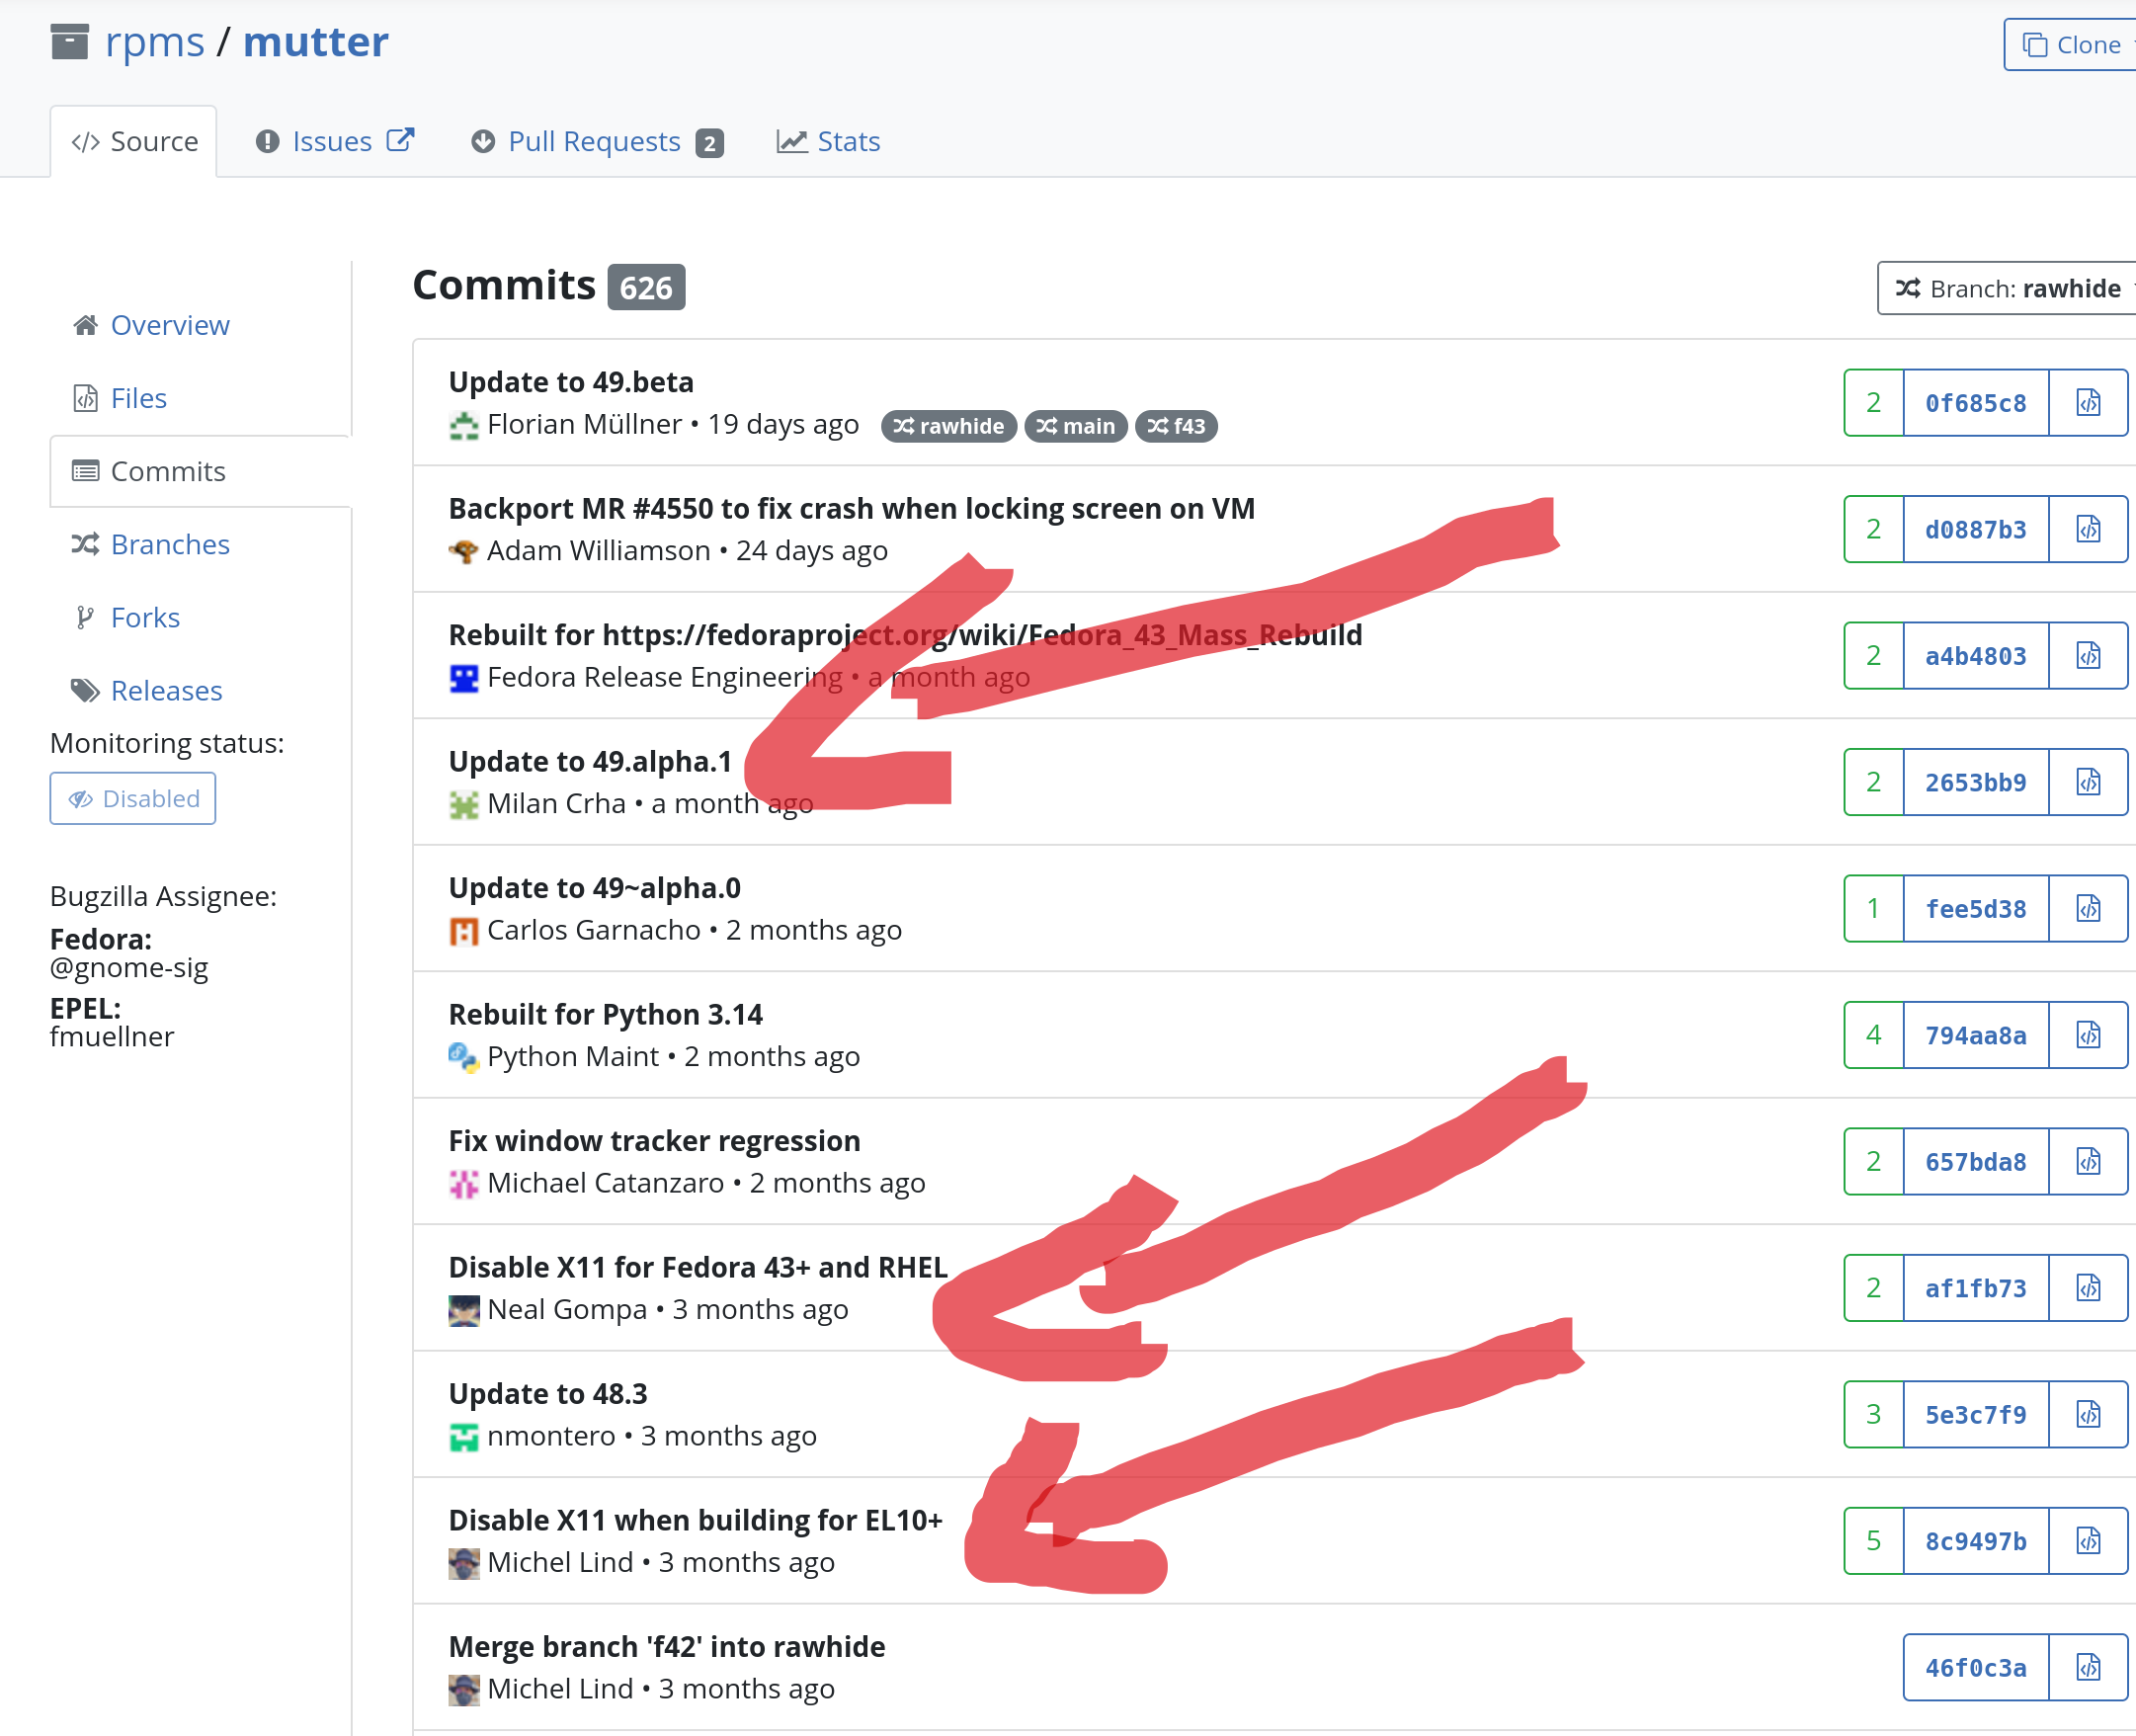2136x1736 pixels.
Task: Open the 'Rebuilt for Python 3.14' commit
Action: pos(606,1014)
